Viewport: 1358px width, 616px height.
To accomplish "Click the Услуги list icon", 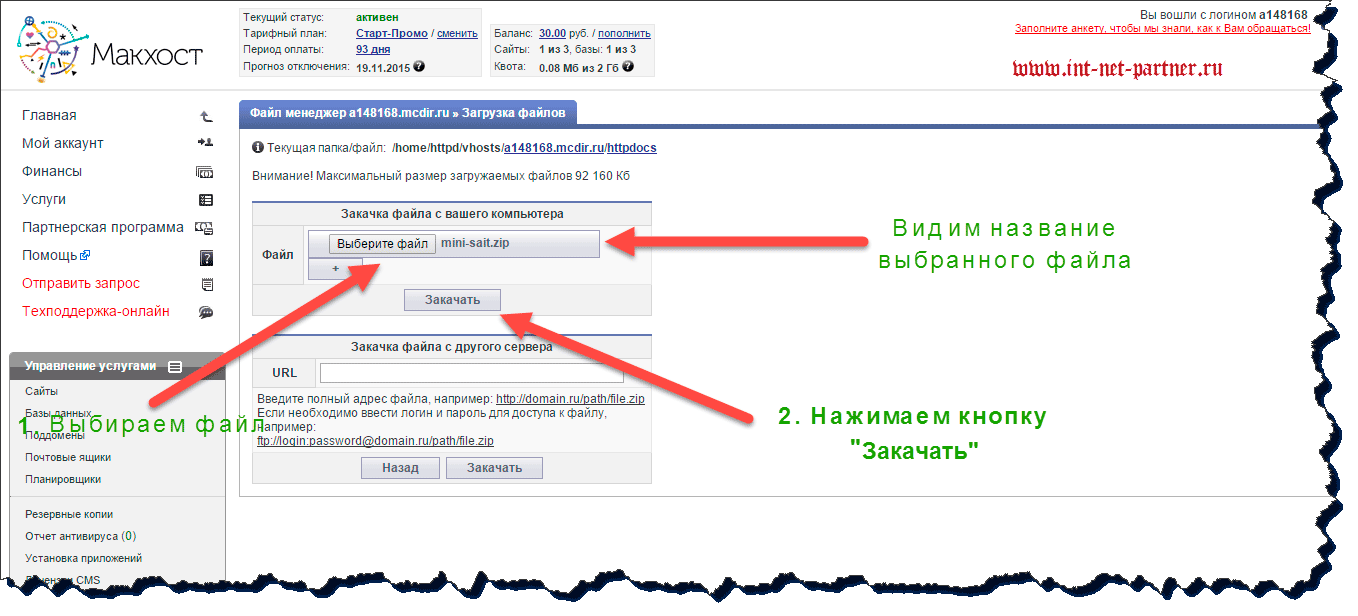I will coord(206,200).
